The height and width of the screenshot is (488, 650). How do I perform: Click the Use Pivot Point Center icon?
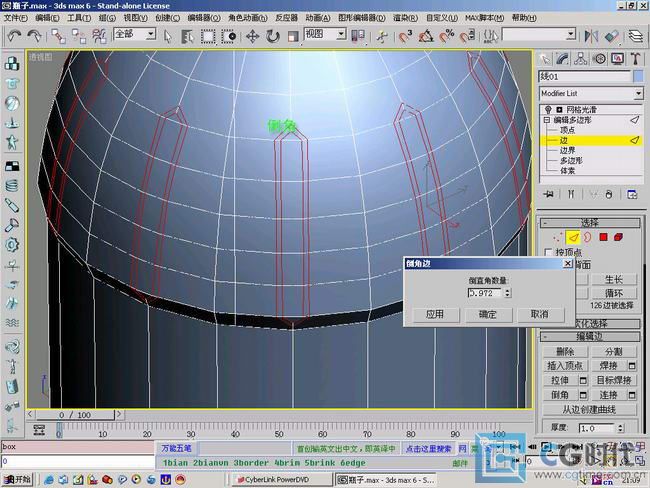(358, 36)
